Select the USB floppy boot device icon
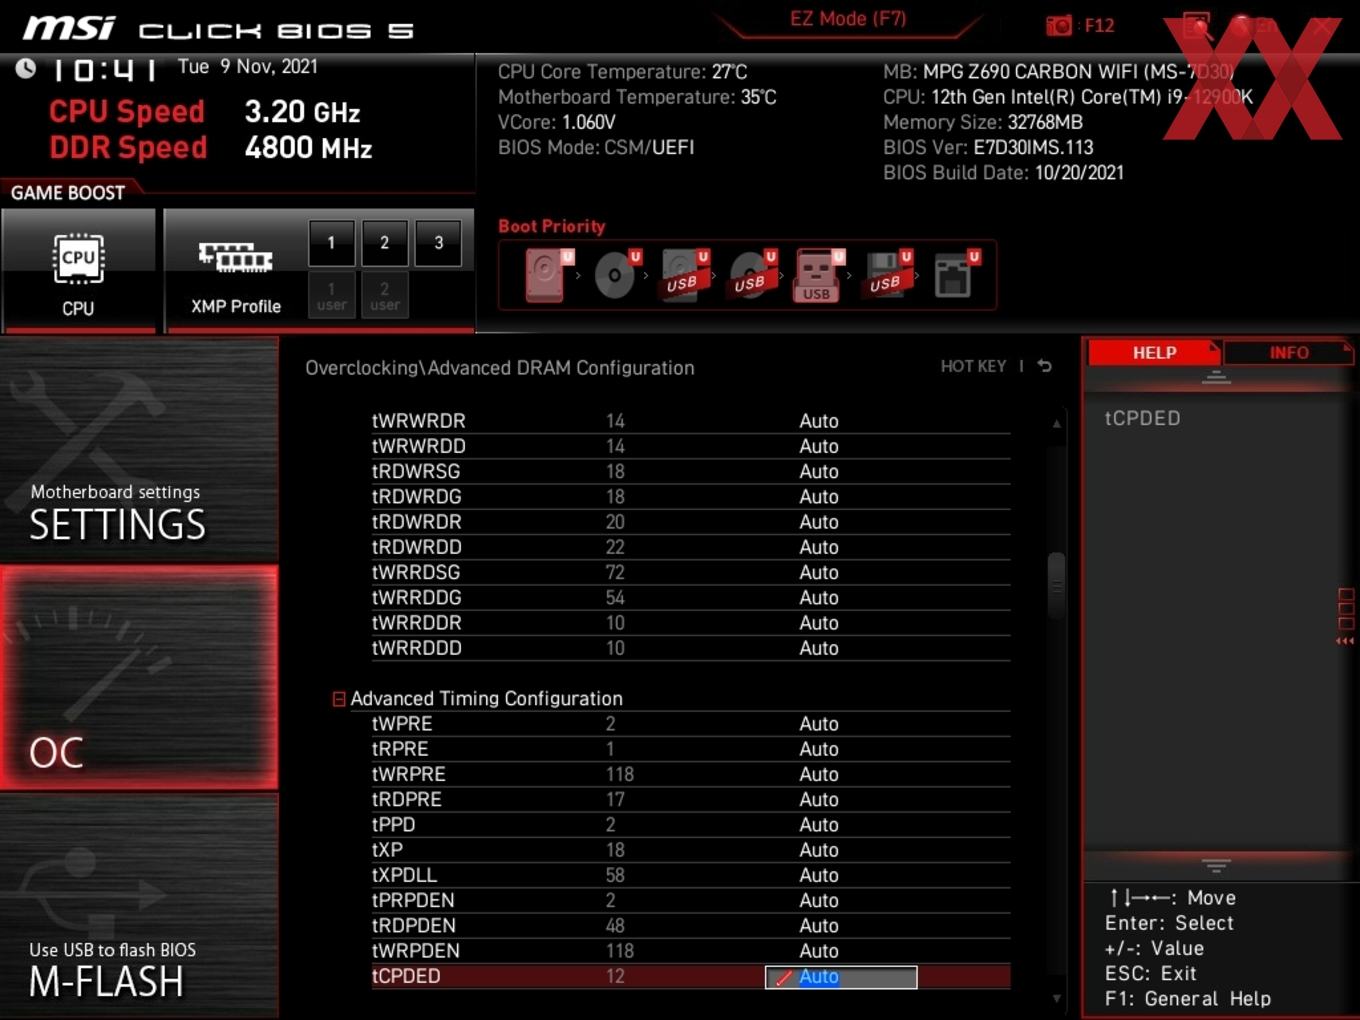 886,275
